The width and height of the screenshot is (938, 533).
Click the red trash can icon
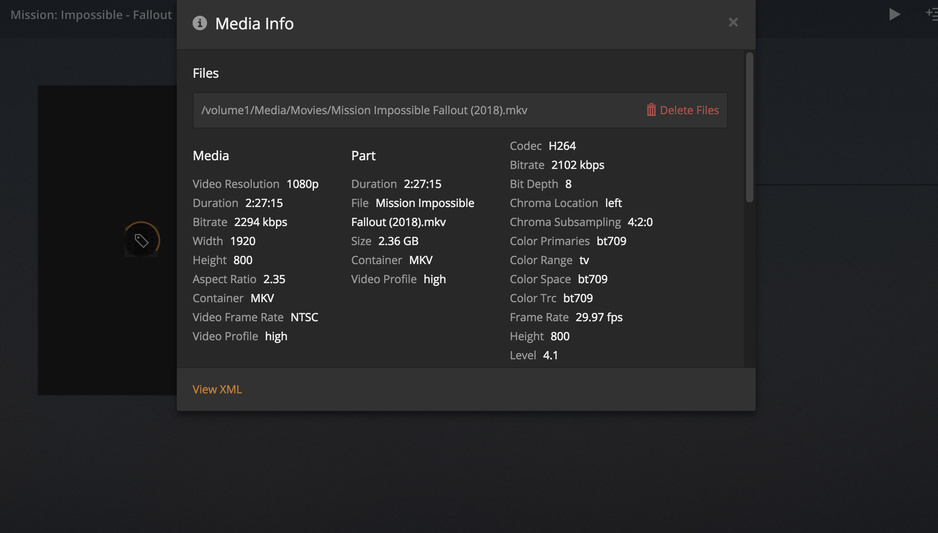pos(651,110)
